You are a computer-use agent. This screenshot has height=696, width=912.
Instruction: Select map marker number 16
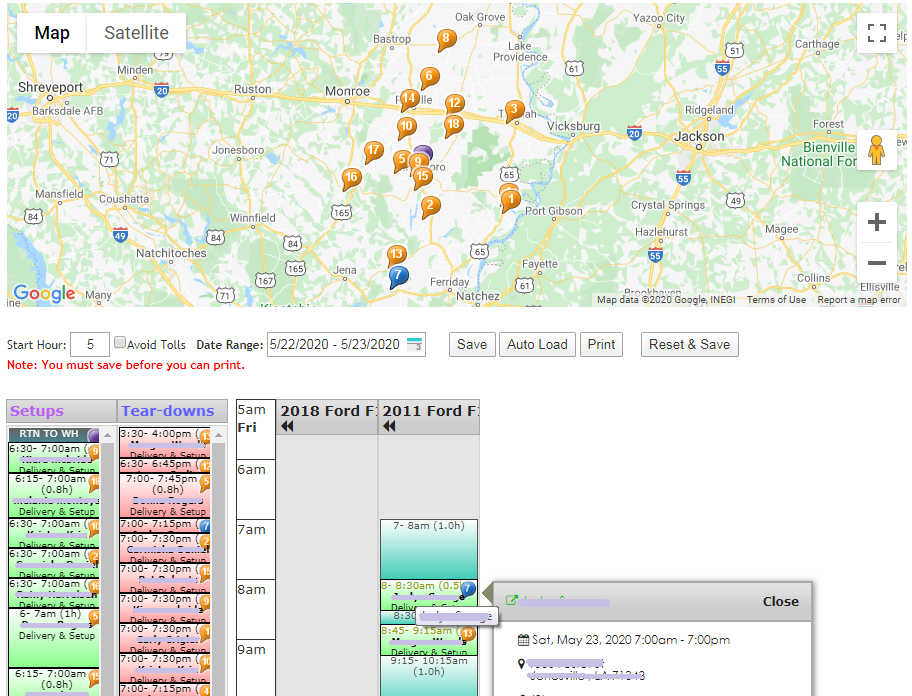[351, 178]
